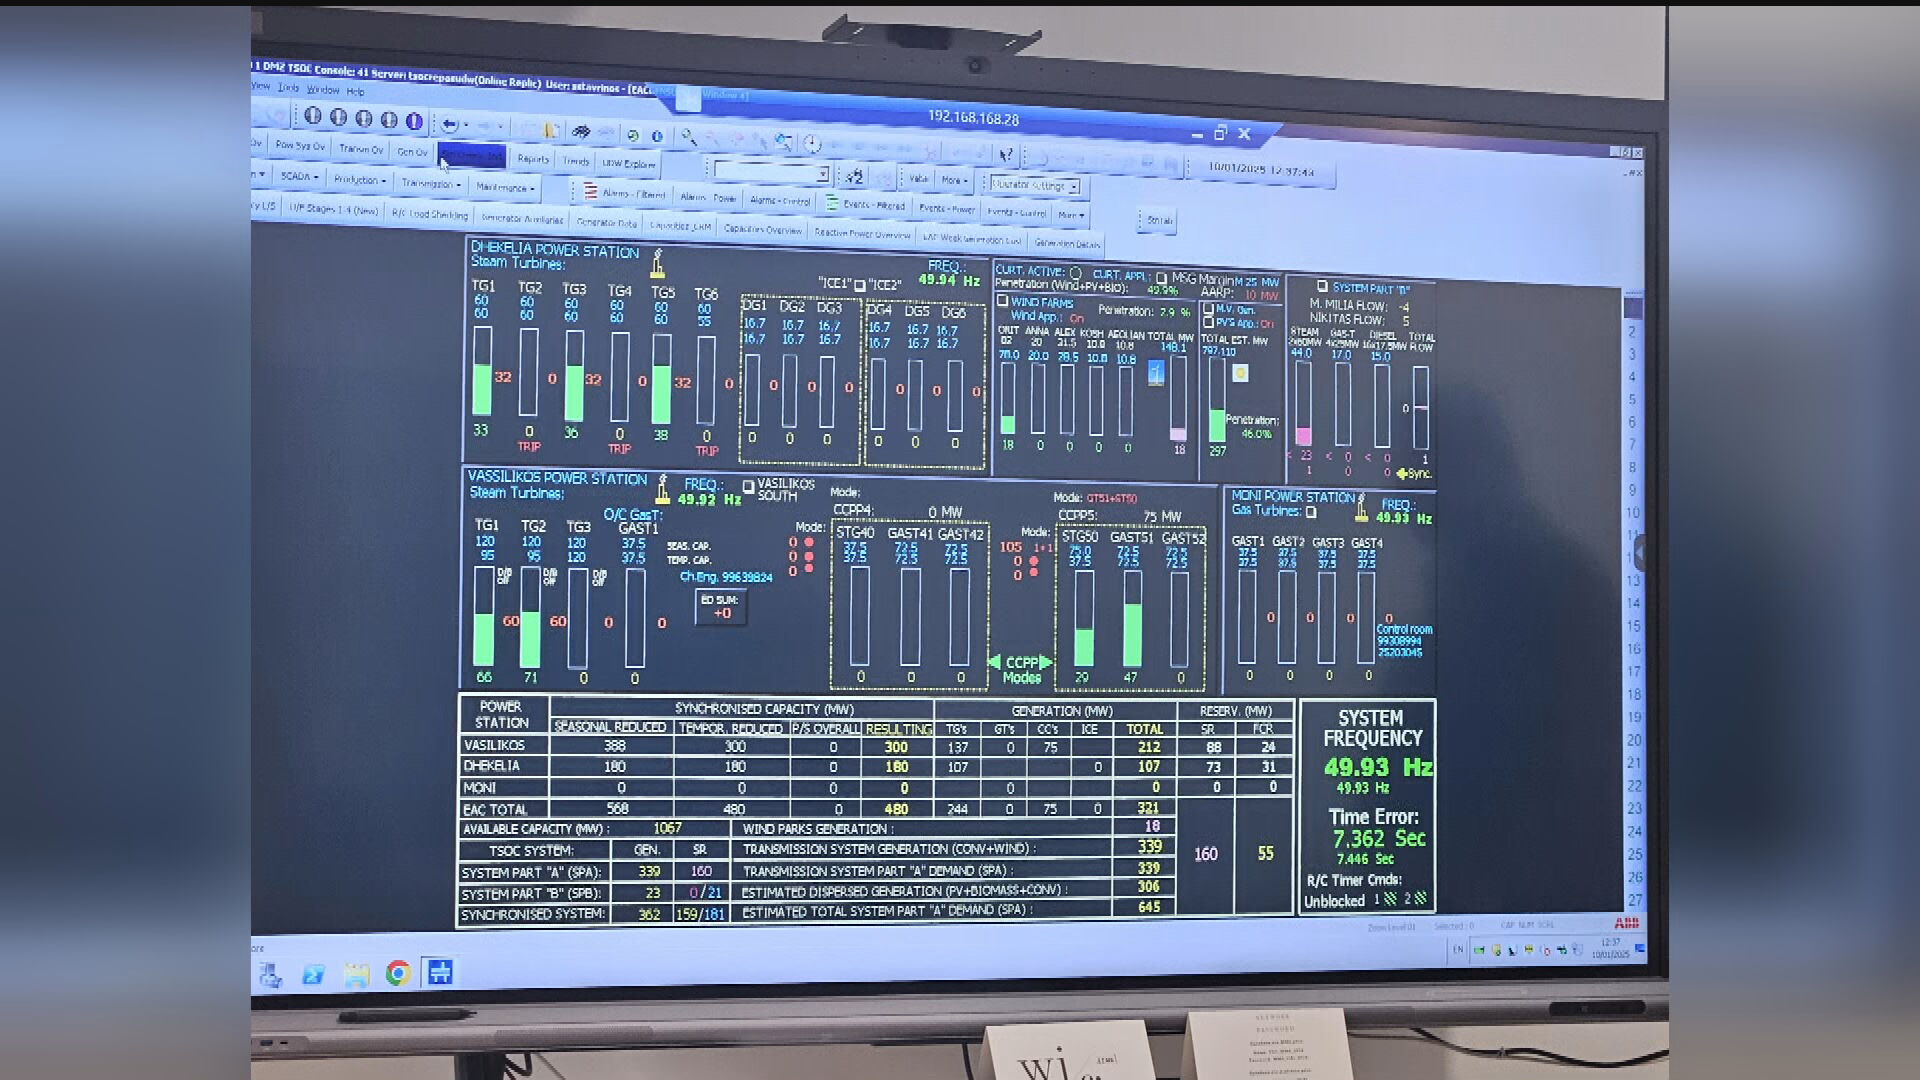This screenshot has height=1080, width=1920.
Task: Click the blue back arrow toolbar icon
Action: pyautogui.click(x=450, y=125)
